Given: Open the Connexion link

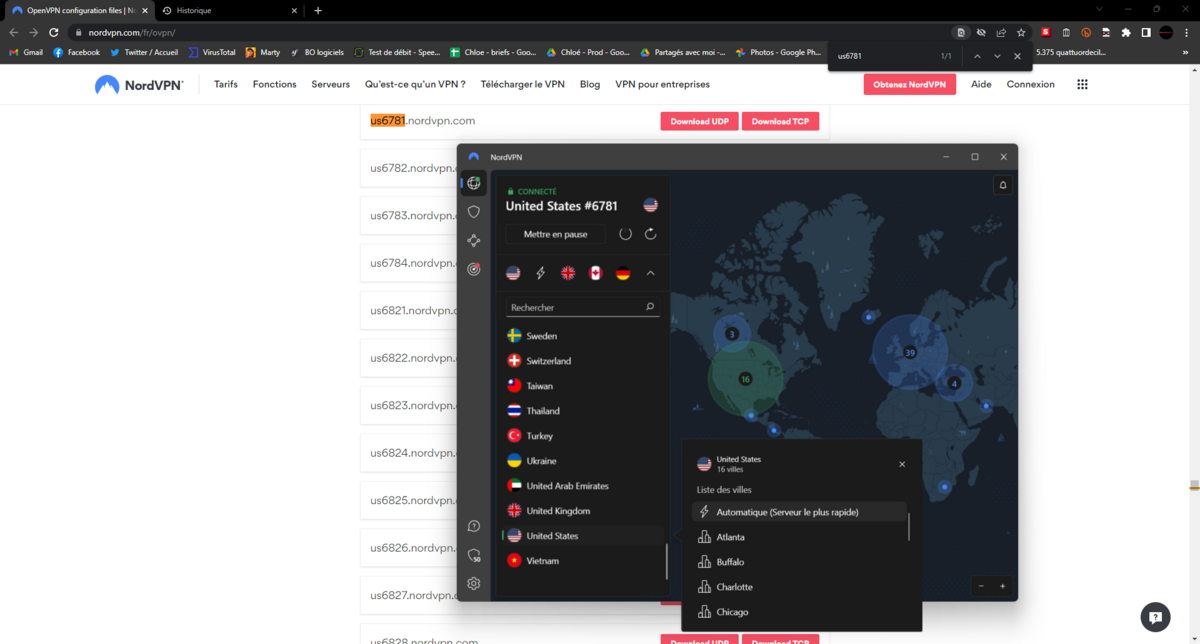Looking at the screenshot, I should (1031, 84).
